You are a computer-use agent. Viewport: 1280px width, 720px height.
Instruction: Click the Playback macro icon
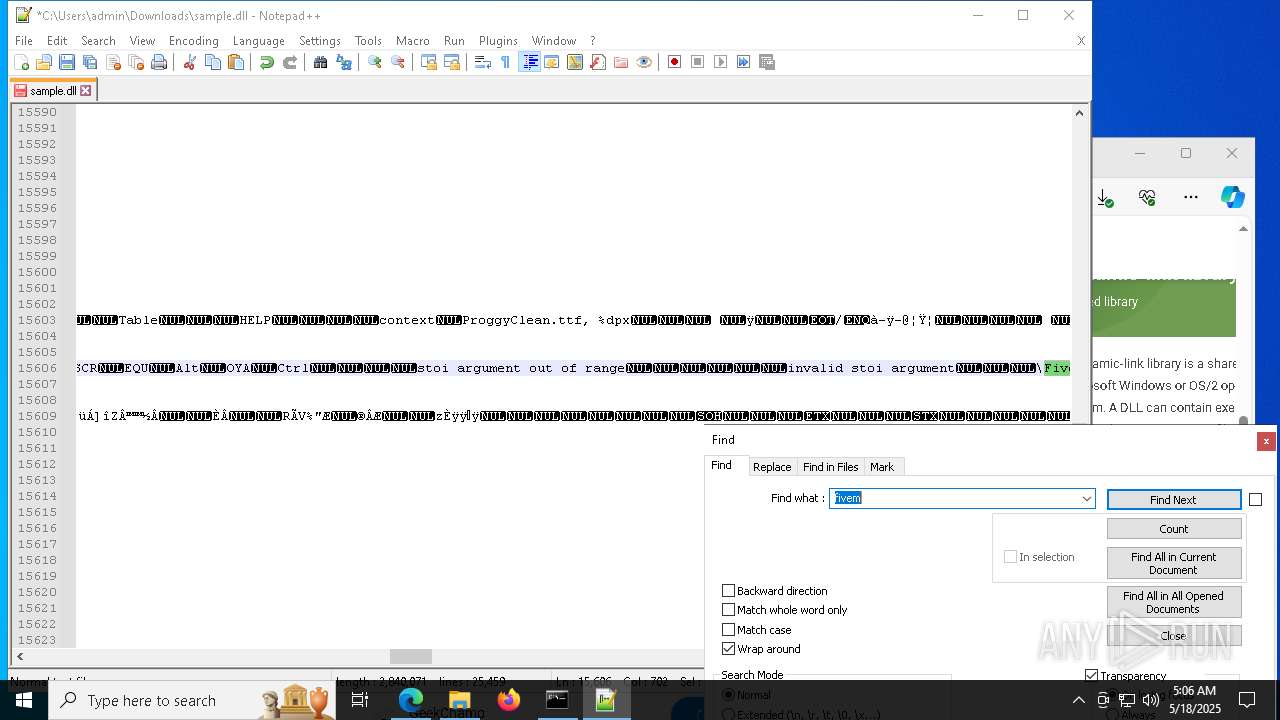[720, 62]
